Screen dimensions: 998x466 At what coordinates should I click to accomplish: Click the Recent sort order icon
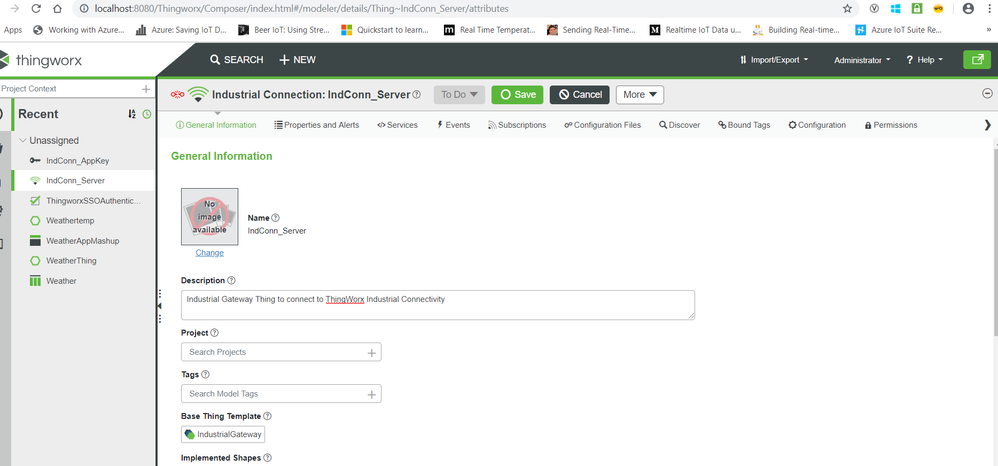pos(132,114)
